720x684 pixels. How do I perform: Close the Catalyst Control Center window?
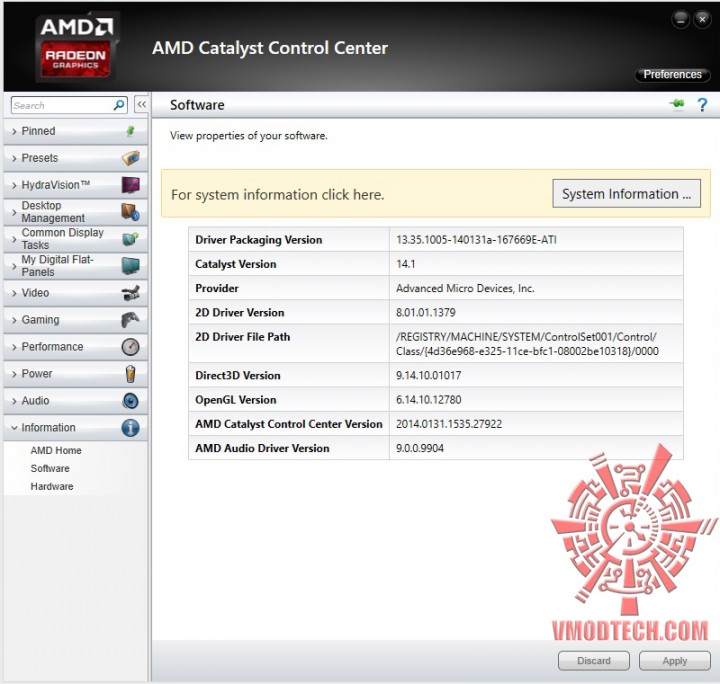[702, 20]
